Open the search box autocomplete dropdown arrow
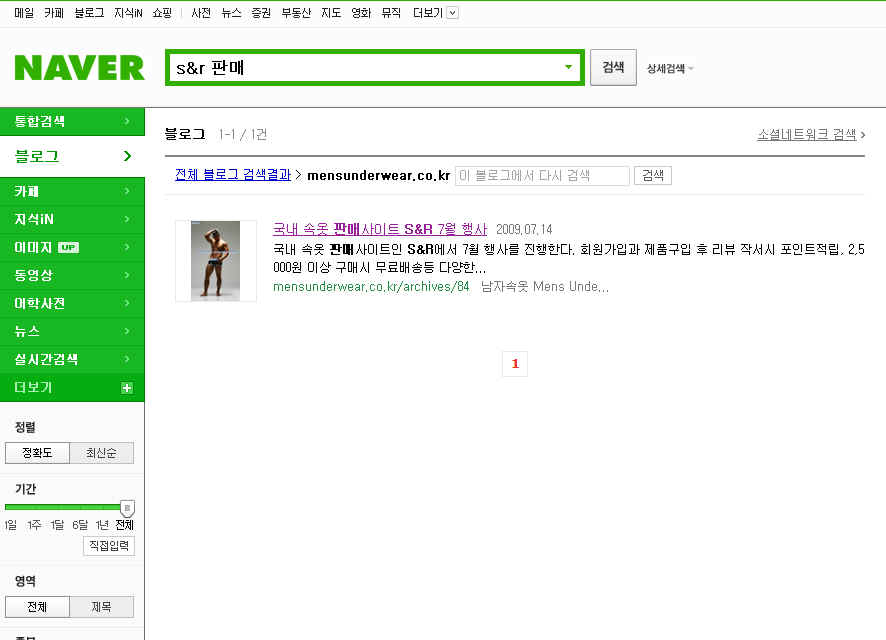This screenshot has width=886, height=640. click(x=568, y=67)
